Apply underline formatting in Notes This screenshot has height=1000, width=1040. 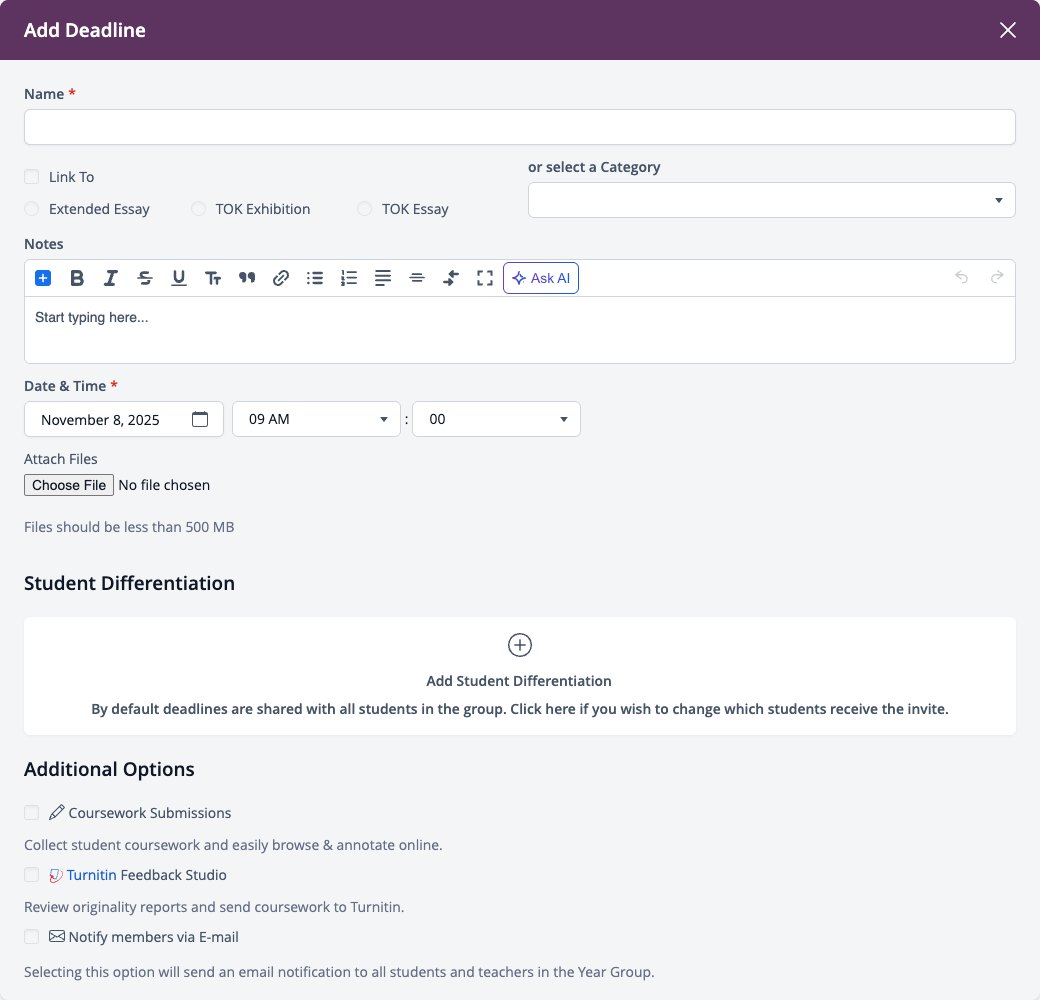[x=178, y=278]
